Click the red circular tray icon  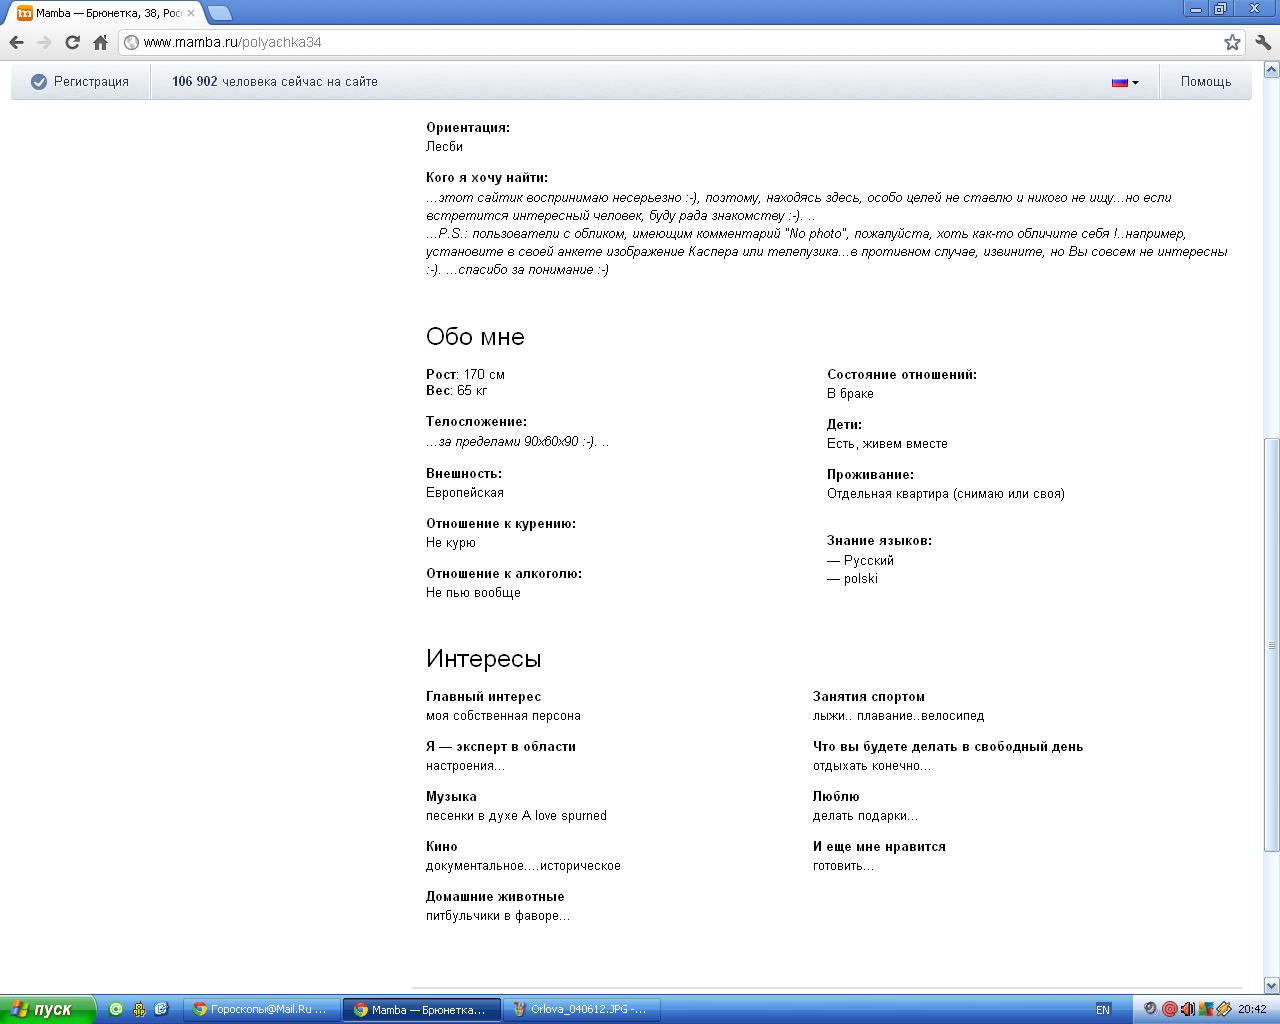tap(1169, 1009)
